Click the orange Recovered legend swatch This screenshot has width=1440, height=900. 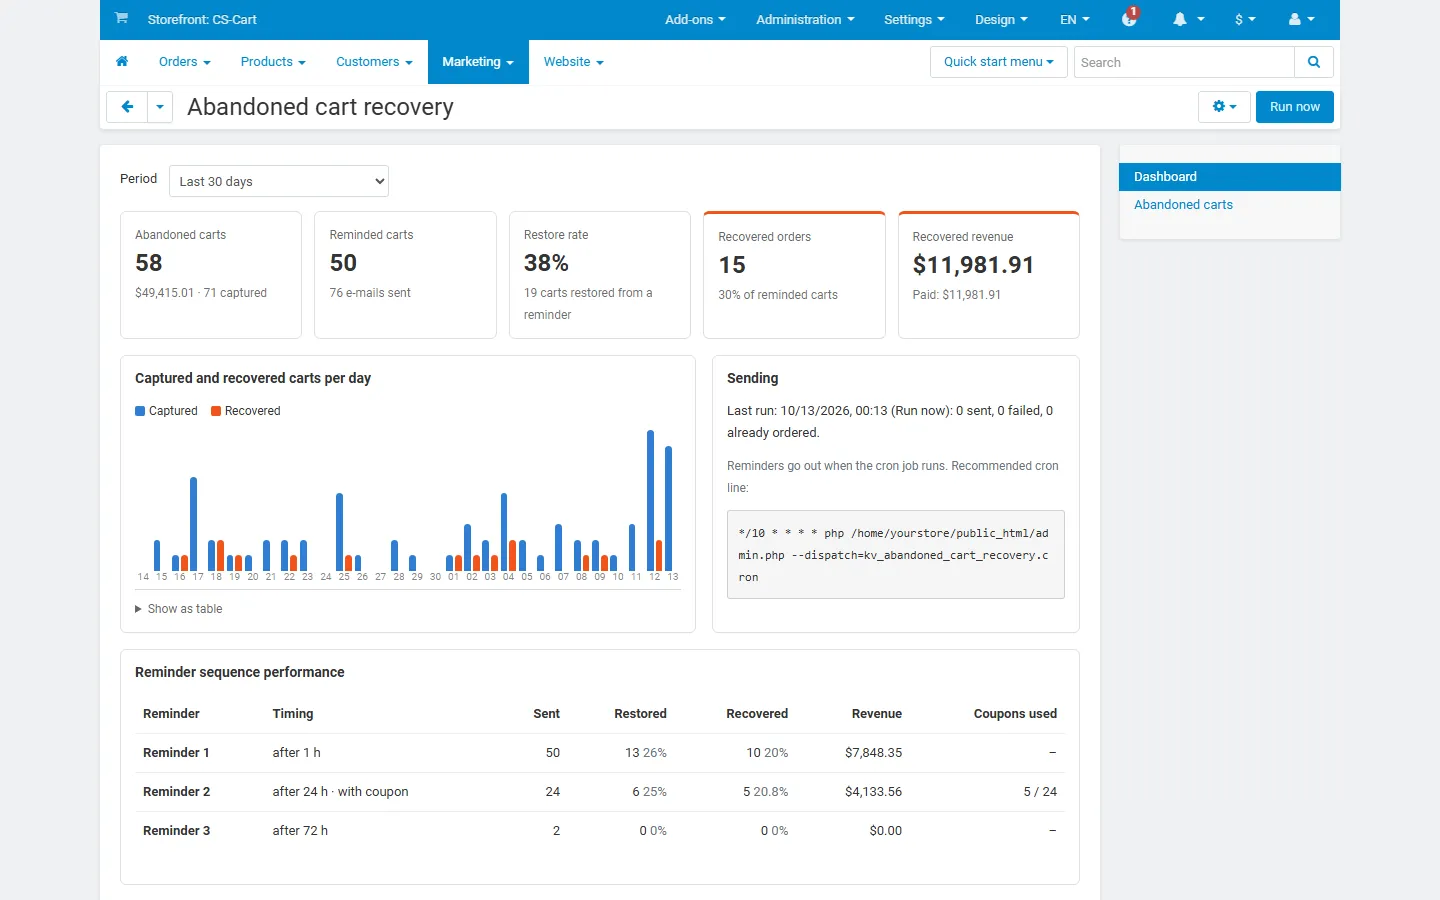pyautogui.click(x=216, y=411)
